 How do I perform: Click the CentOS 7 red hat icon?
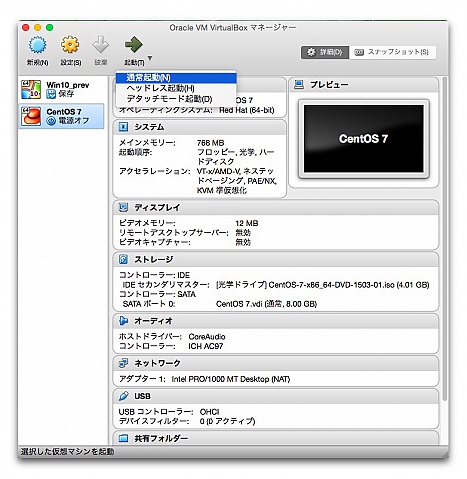point(31,116)
